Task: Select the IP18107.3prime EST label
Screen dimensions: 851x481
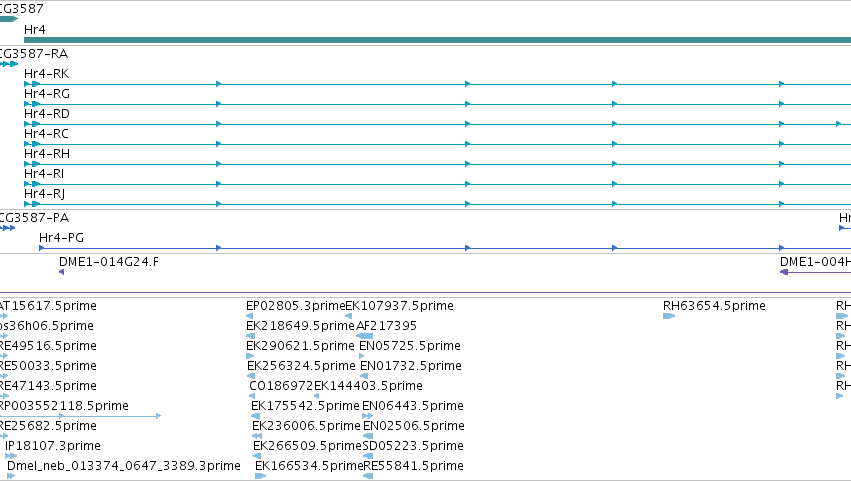Action: 53,446
